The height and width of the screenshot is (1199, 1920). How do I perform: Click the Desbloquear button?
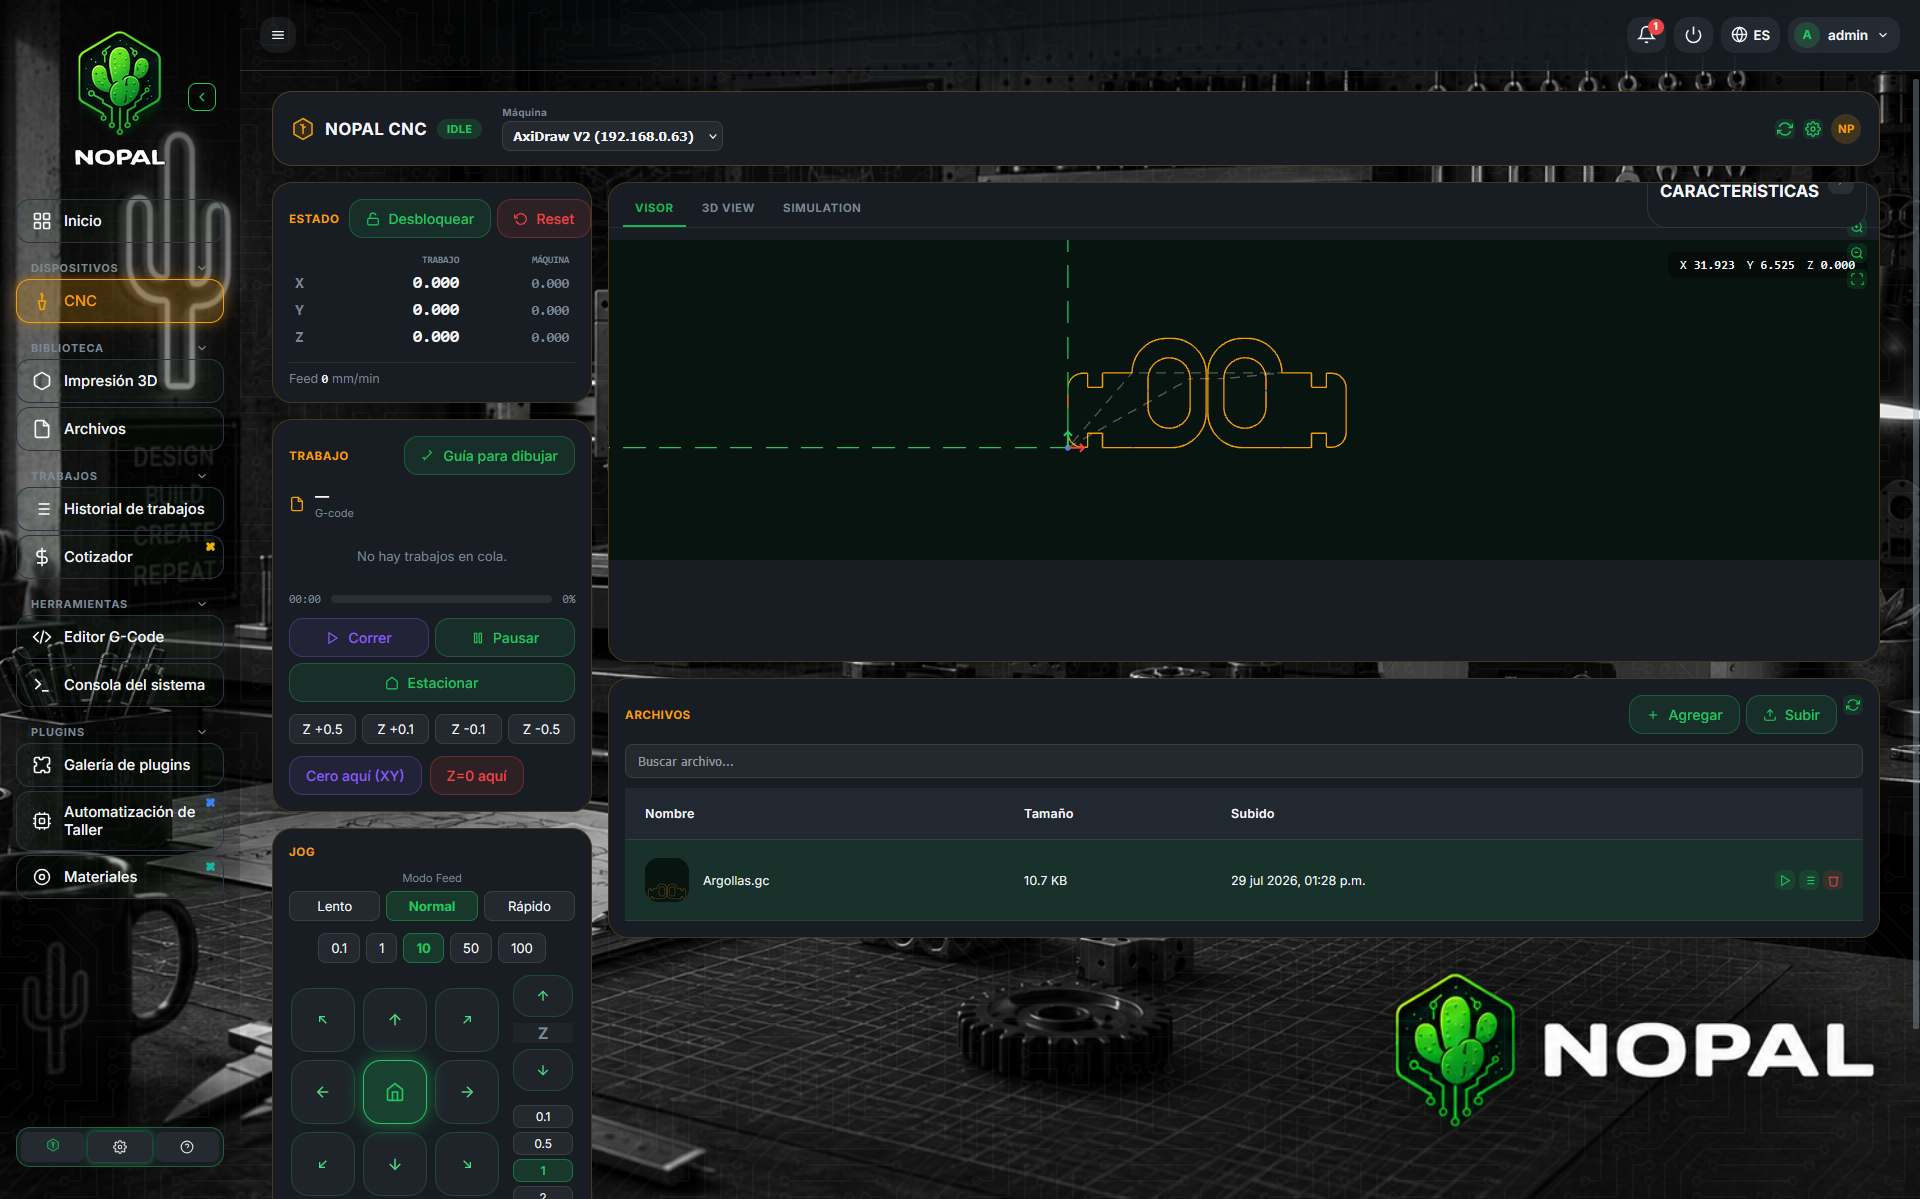tap(420, 219)
